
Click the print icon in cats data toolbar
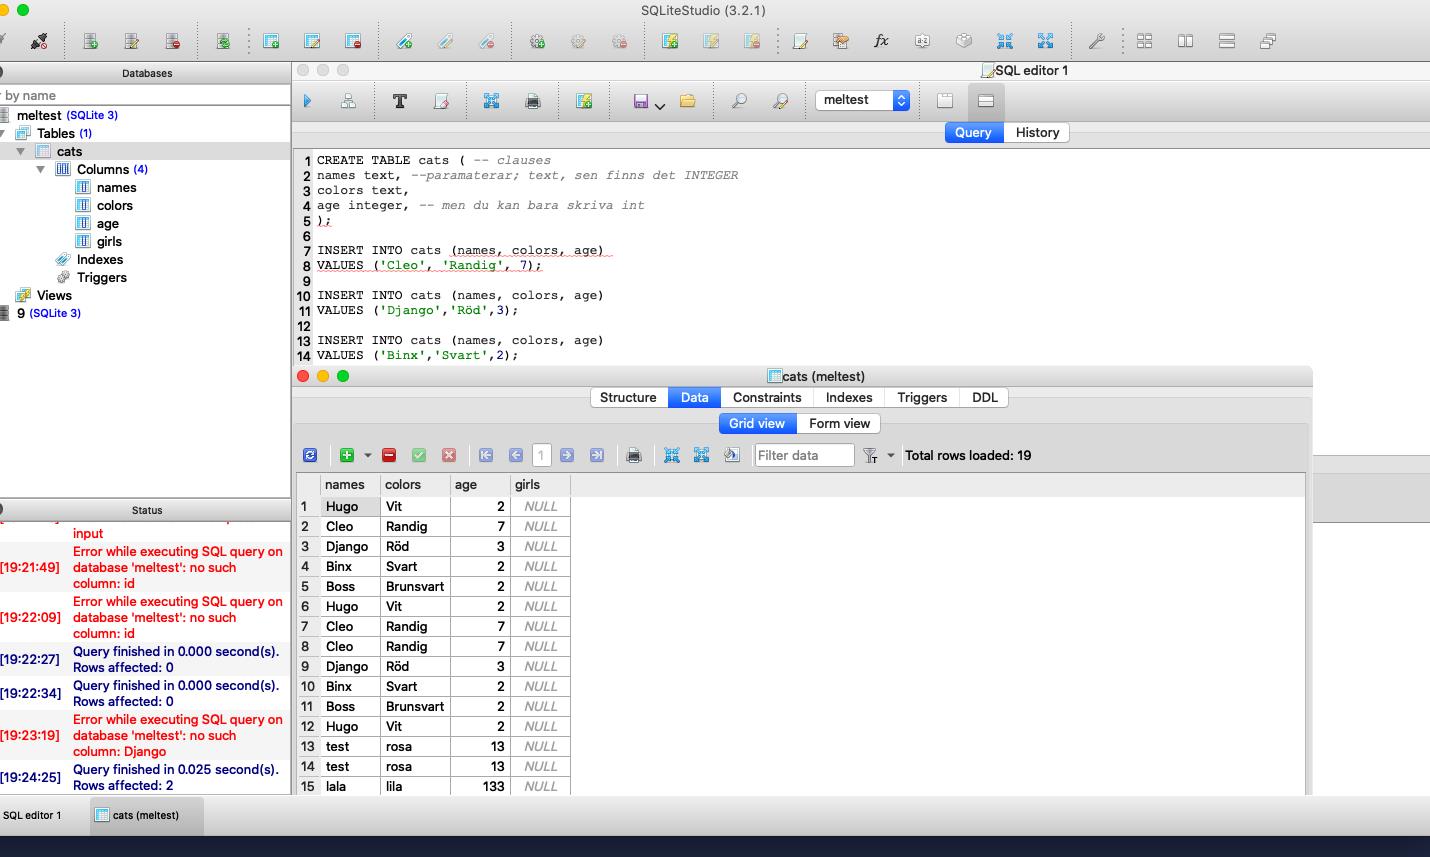[634, 455]
